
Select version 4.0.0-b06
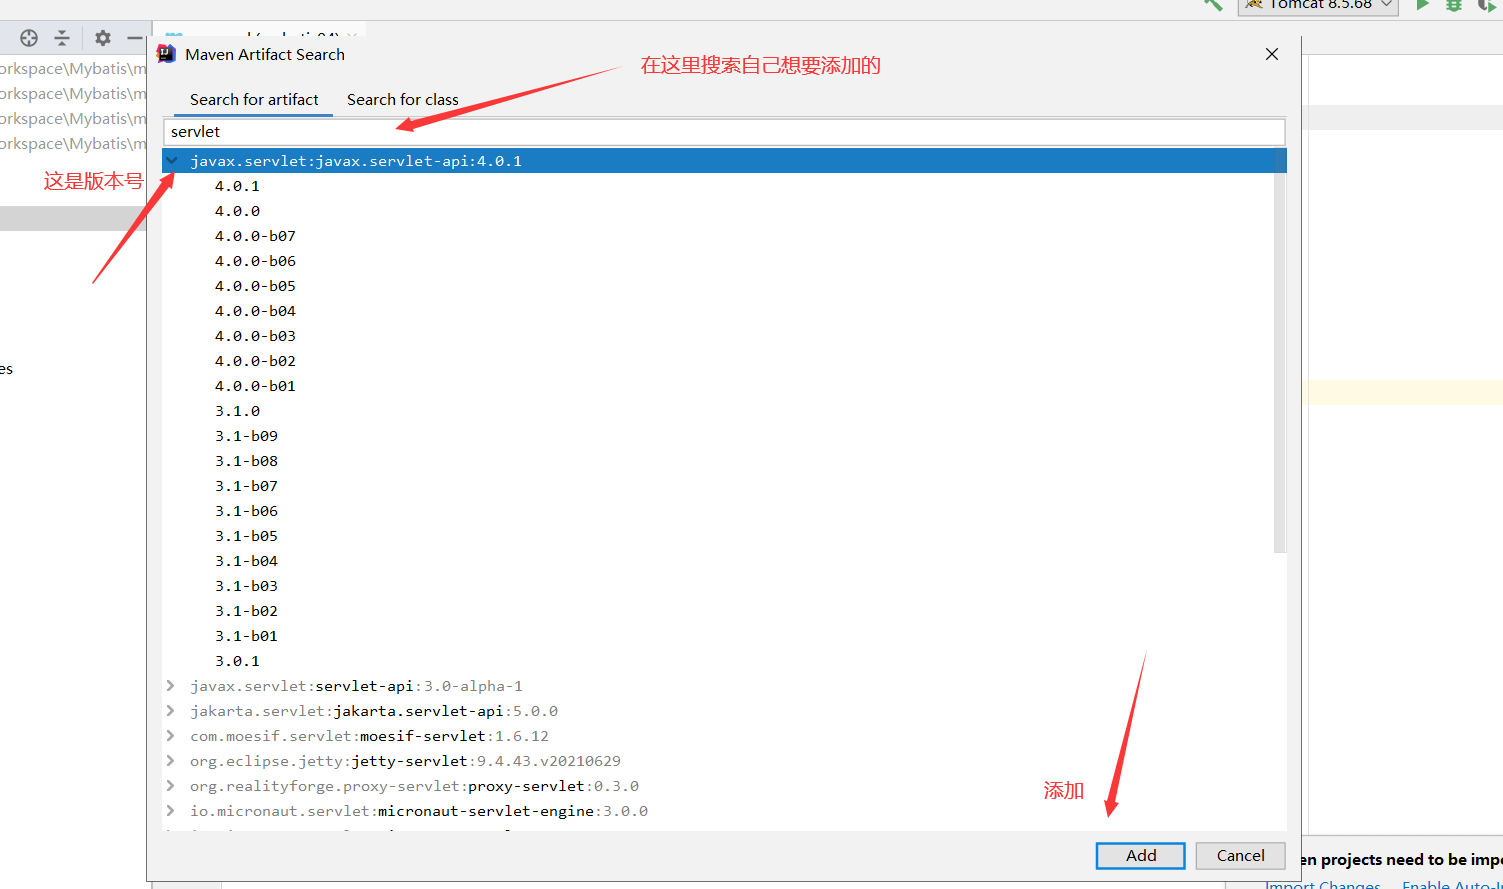coord(255,261)
